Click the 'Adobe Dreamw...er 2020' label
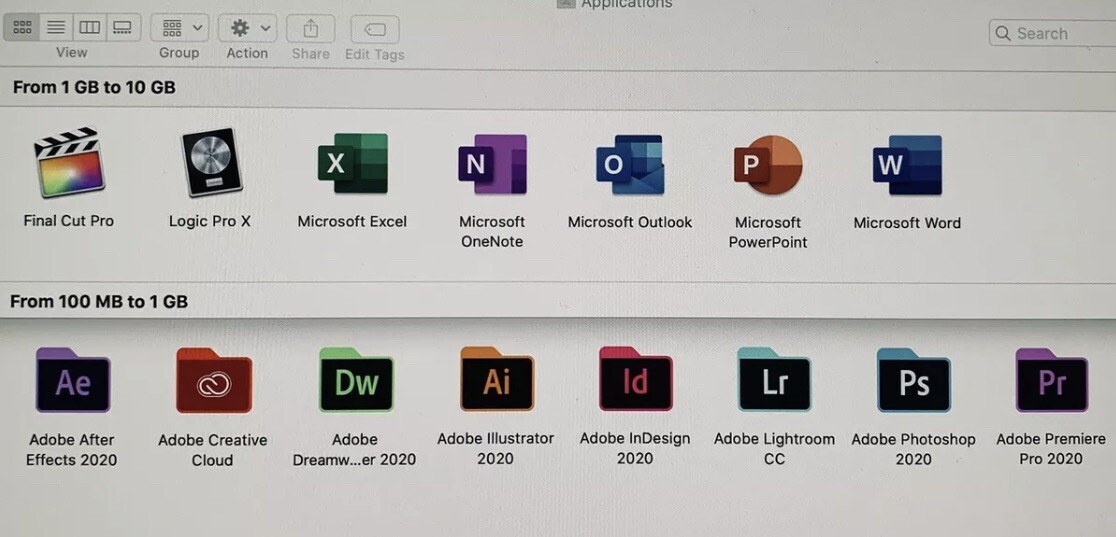 (x=354, y=449)
